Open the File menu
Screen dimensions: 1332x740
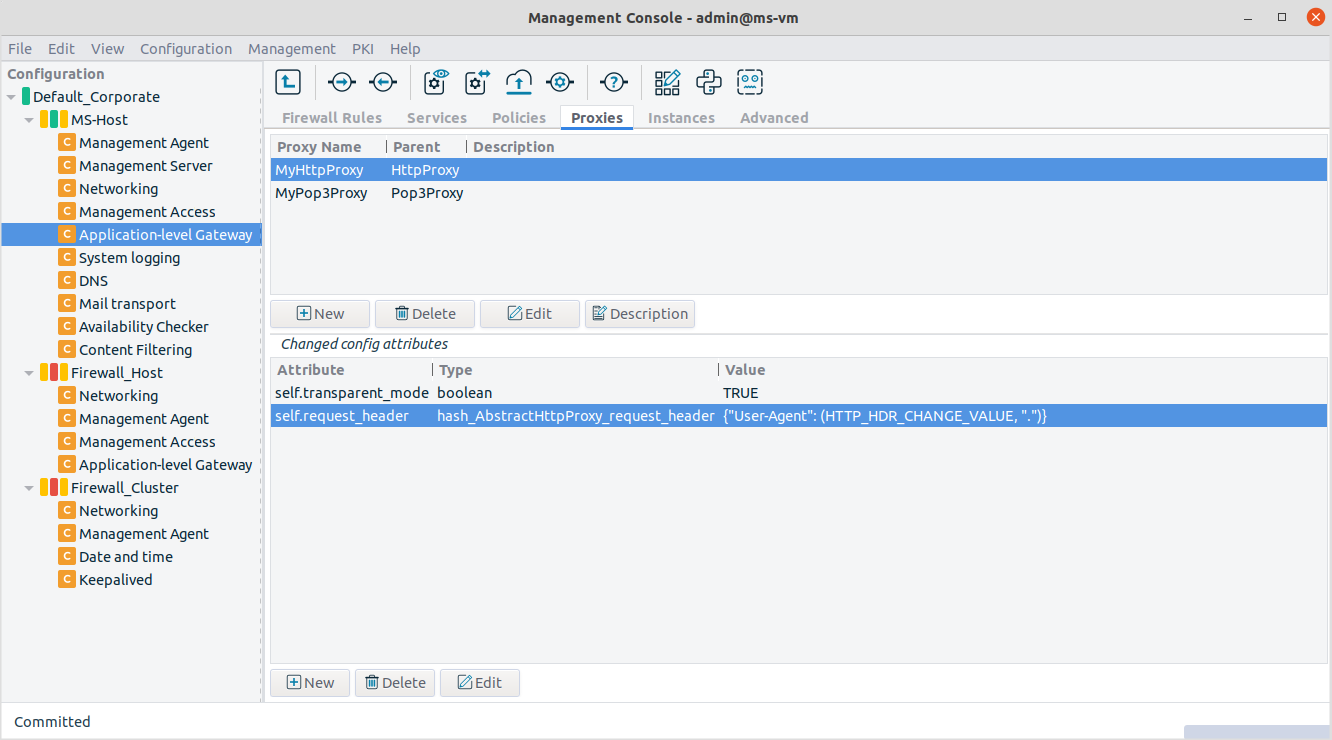pos(20,48)
